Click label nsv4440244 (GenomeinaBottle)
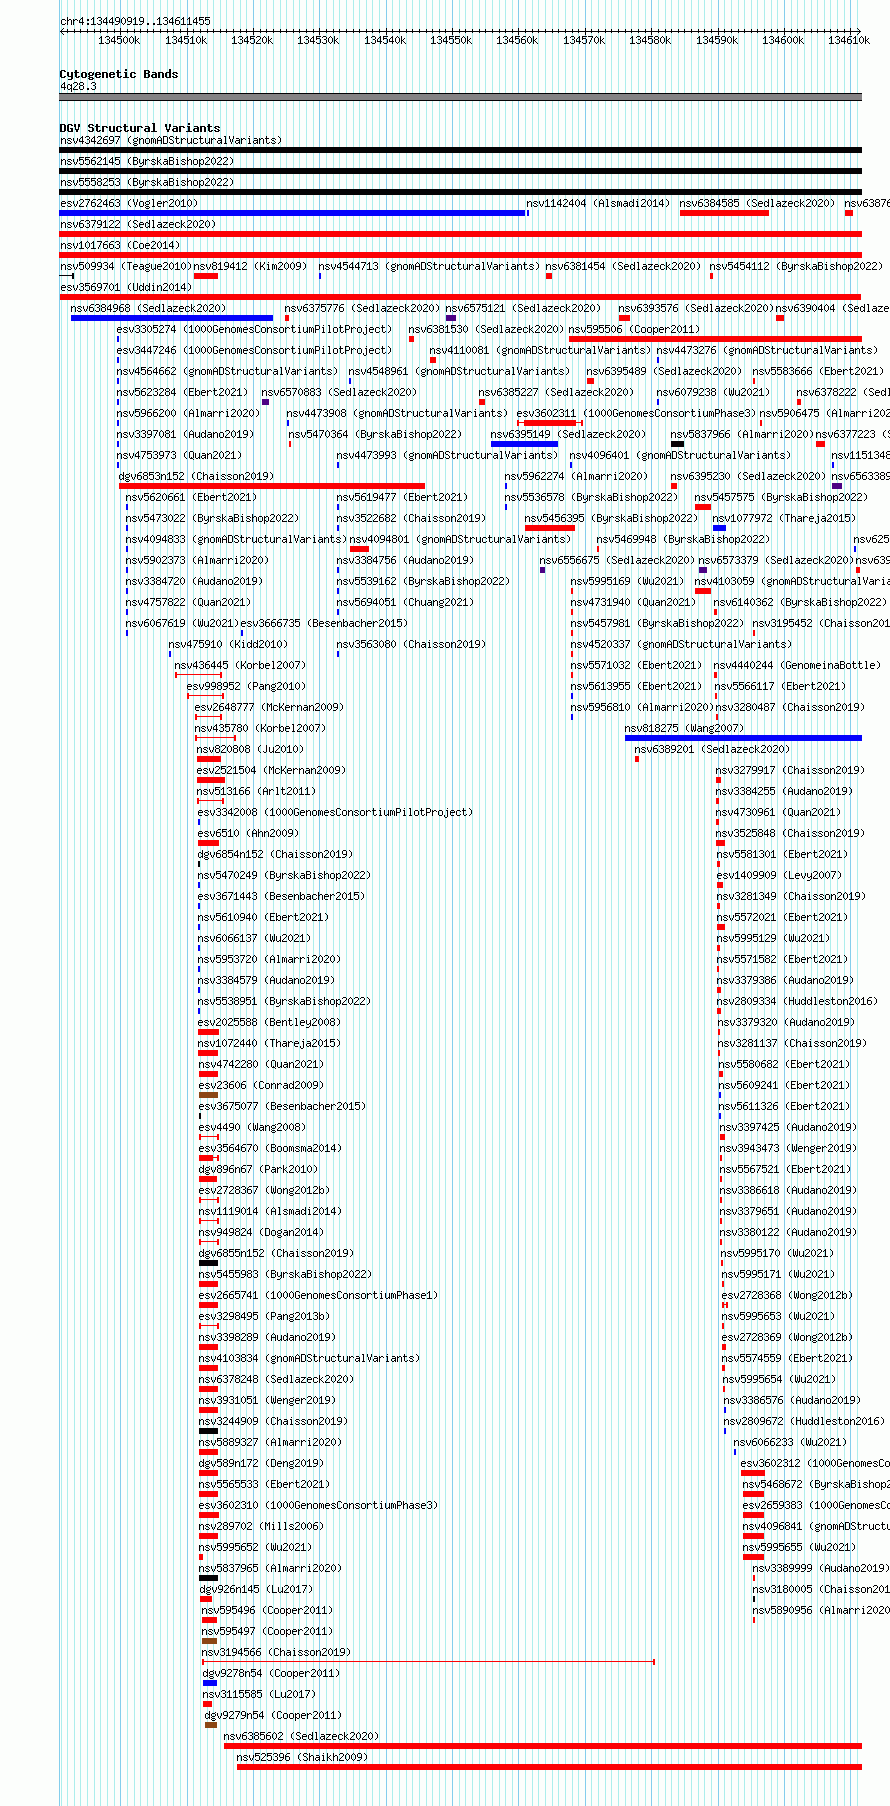Viewport: 890px width, 1806px height. 798,665
